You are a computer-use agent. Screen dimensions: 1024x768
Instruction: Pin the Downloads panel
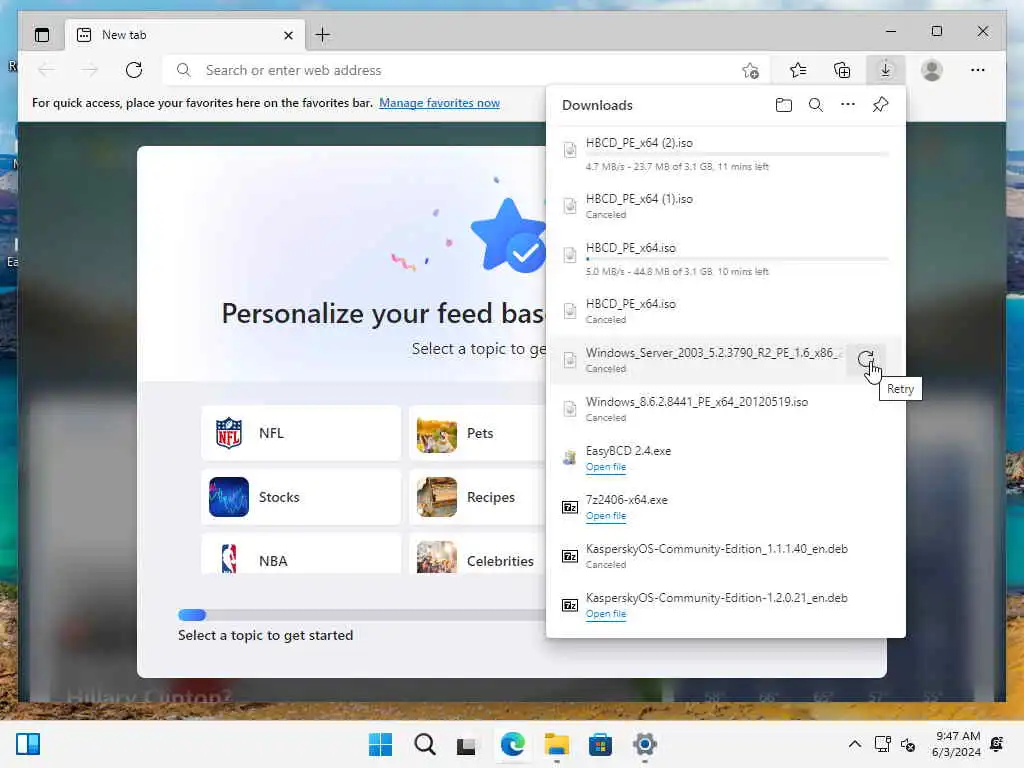click(x=880, y=104)
